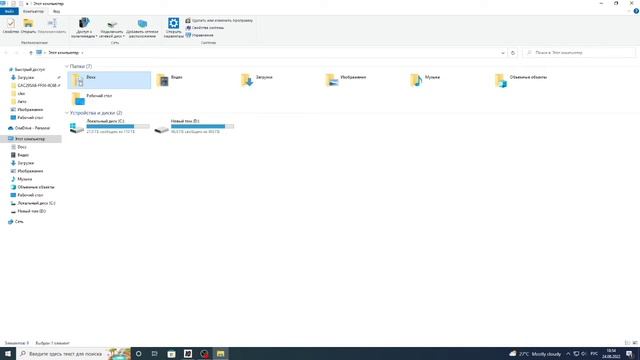Click the Свойства (Properties) ribbon icon
This screenshot has width=640, height=360.
(x=11, y=23)
